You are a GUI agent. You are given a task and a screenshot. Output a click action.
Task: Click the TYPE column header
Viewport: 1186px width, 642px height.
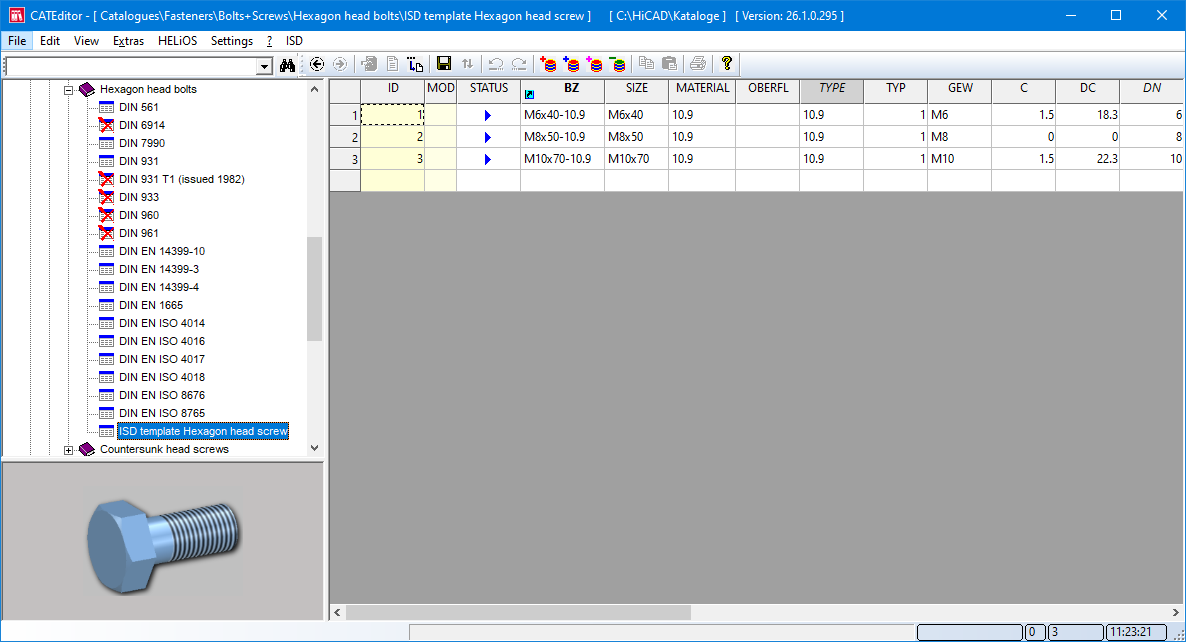pos(832,91)
